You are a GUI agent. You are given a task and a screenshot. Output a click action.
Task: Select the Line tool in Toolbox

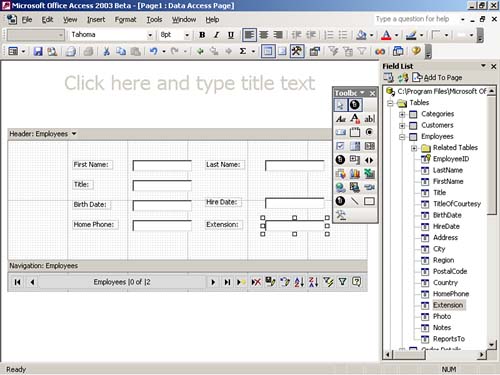coord(355,201)
